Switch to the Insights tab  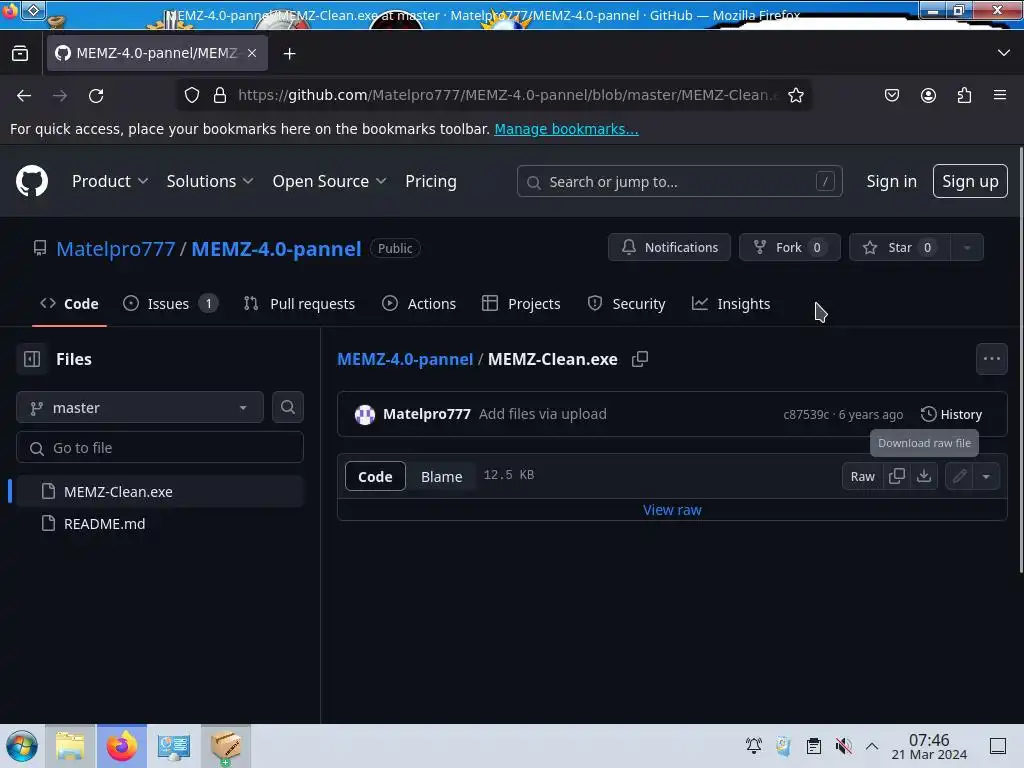(731, 304)
